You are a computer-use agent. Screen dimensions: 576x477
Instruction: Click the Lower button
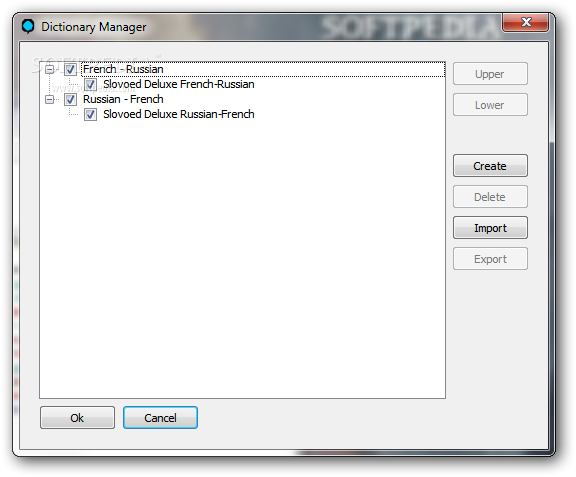[490, 105]
